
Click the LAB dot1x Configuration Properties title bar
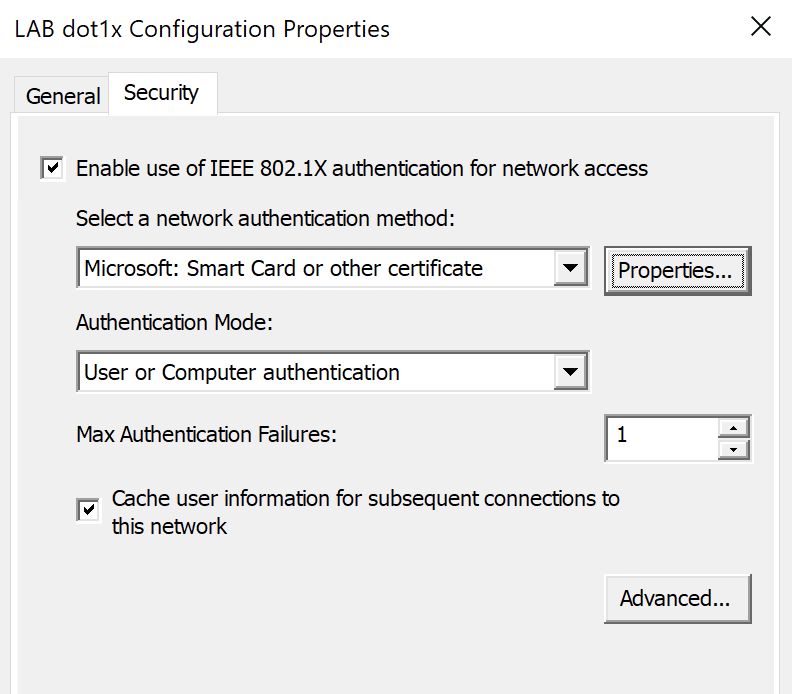(300, 28)
